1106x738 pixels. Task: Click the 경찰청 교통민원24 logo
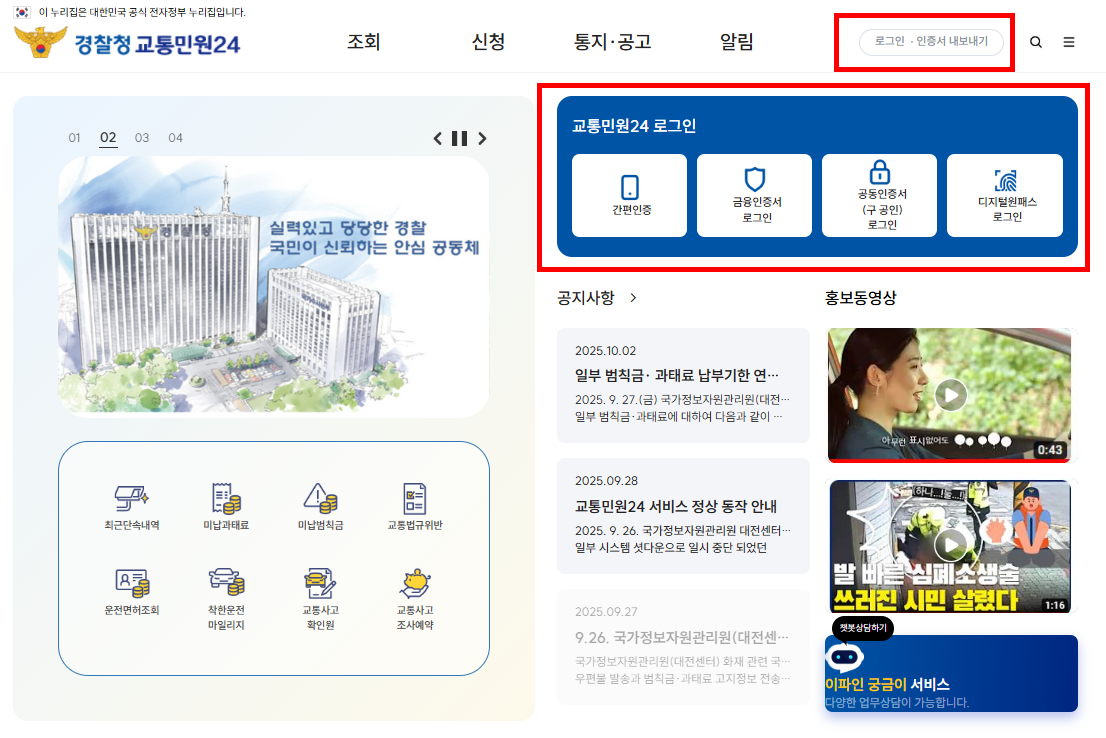click(x=128, y=43)
